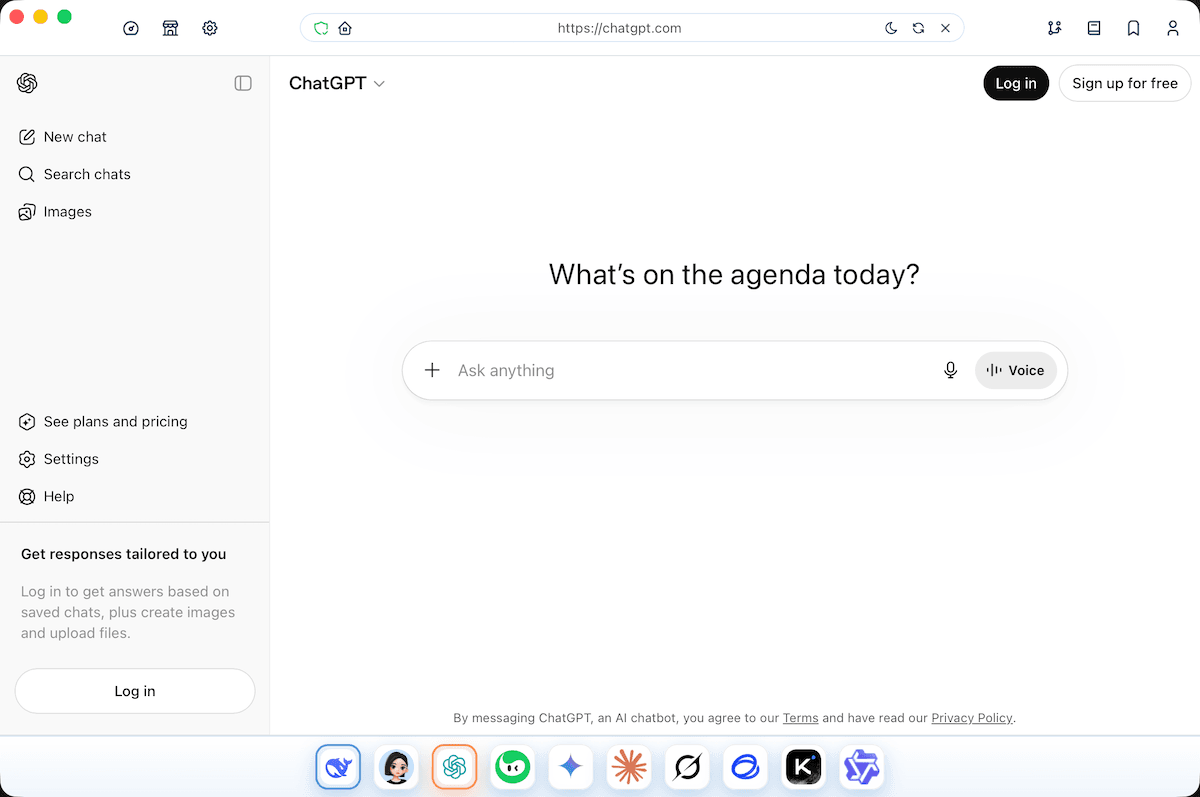Click the X icon in the address bar
This screenshot has width=1200, height=797.
point(945,28)
